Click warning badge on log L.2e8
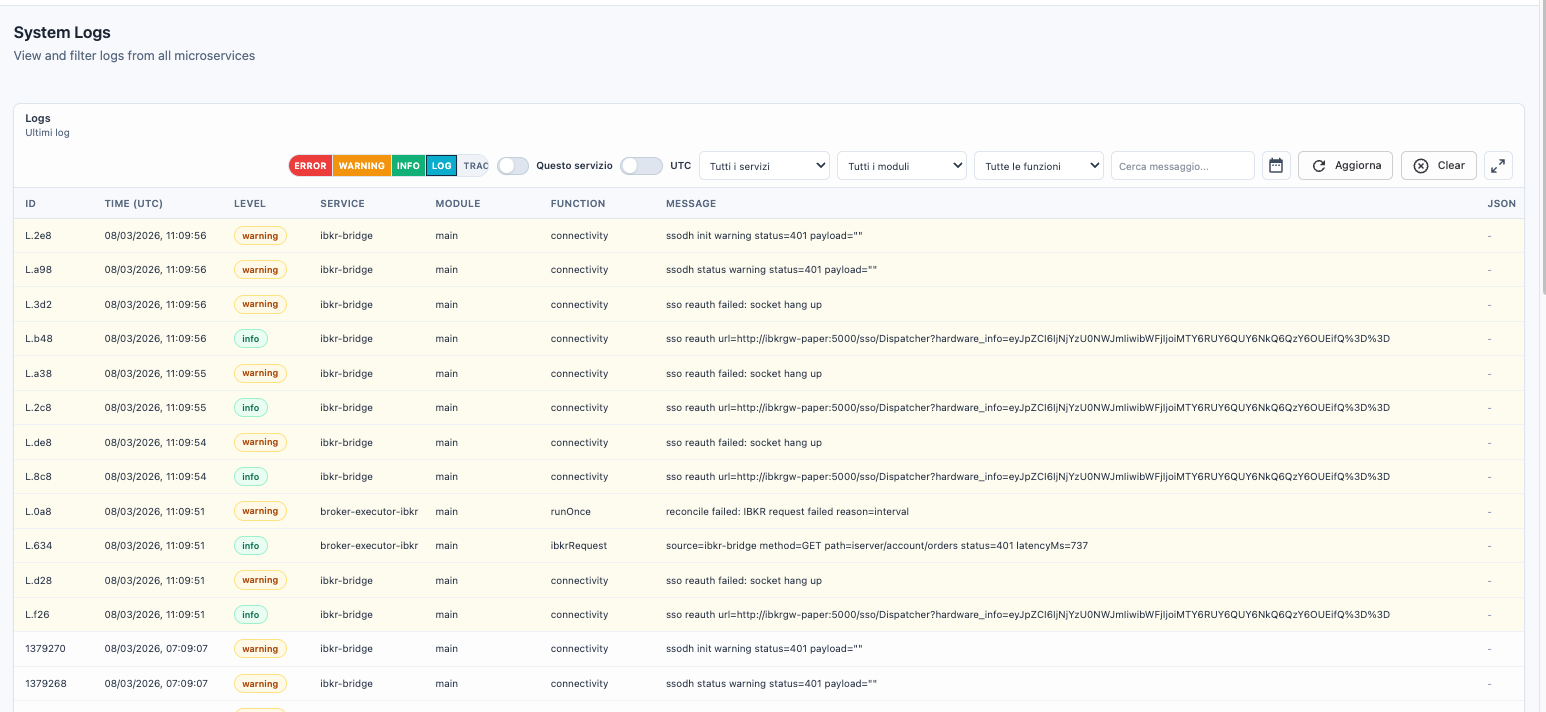The width and height of the screenshot is (1546, 712). (x=260, y=236)
